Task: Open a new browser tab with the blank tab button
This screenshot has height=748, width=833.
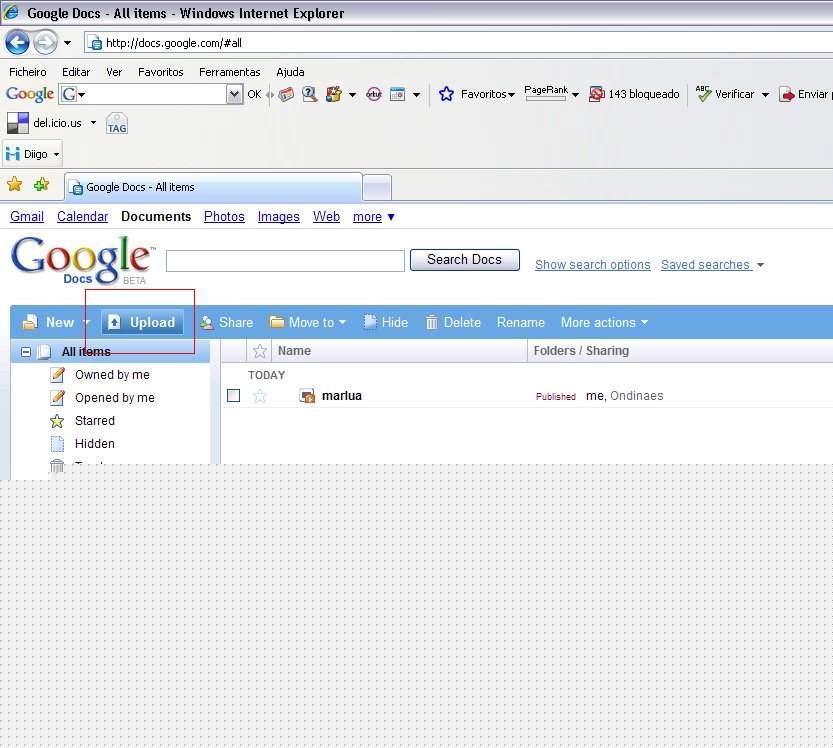Action: (377, 188)
